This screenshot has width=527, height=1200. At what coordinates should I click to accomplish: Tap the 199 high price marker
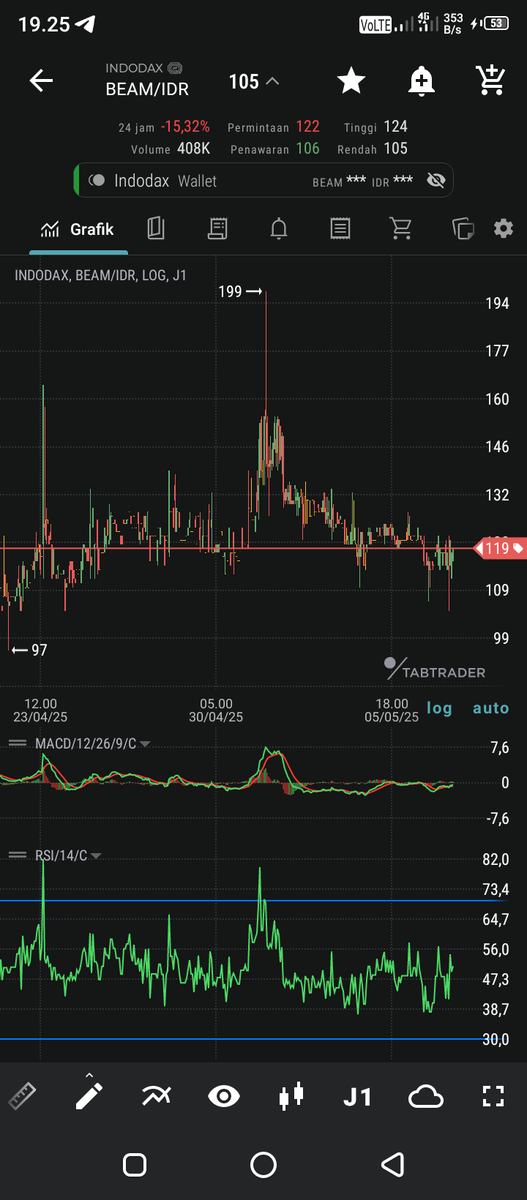240,292
